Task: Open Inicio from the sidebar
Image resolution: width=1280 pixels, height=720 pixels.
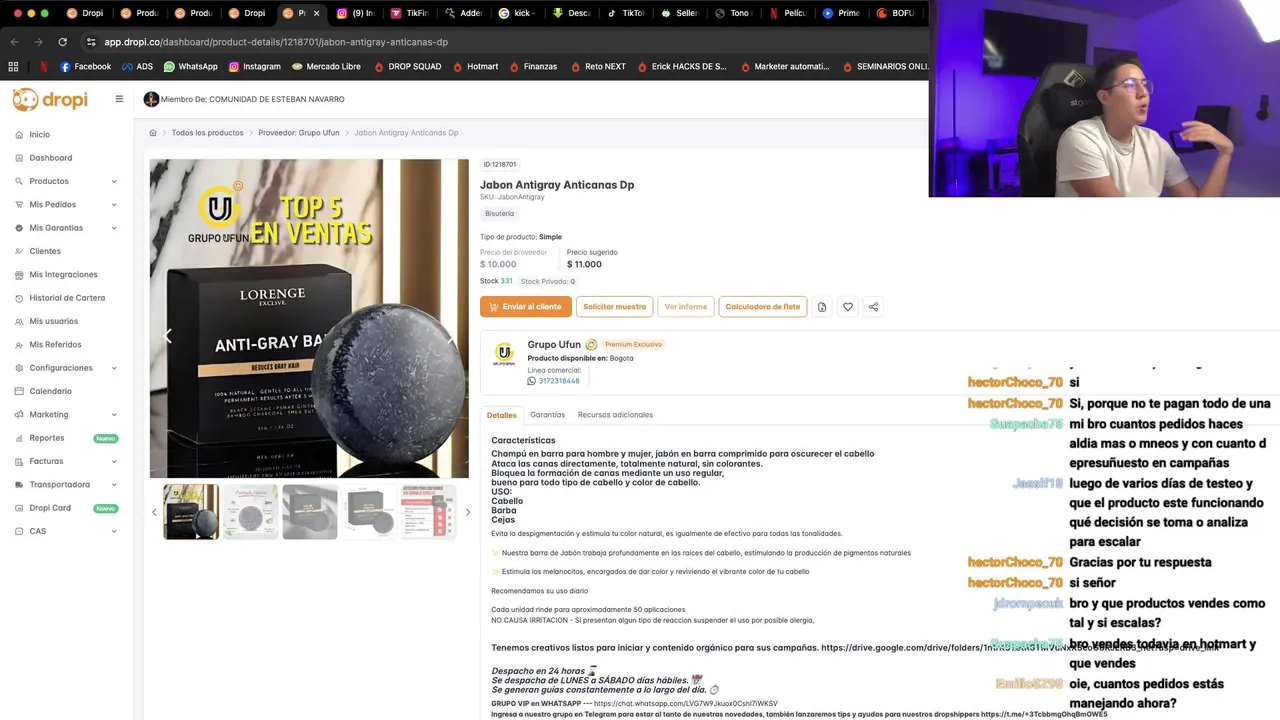Action: pyautogui.click(x=39, y=134)
